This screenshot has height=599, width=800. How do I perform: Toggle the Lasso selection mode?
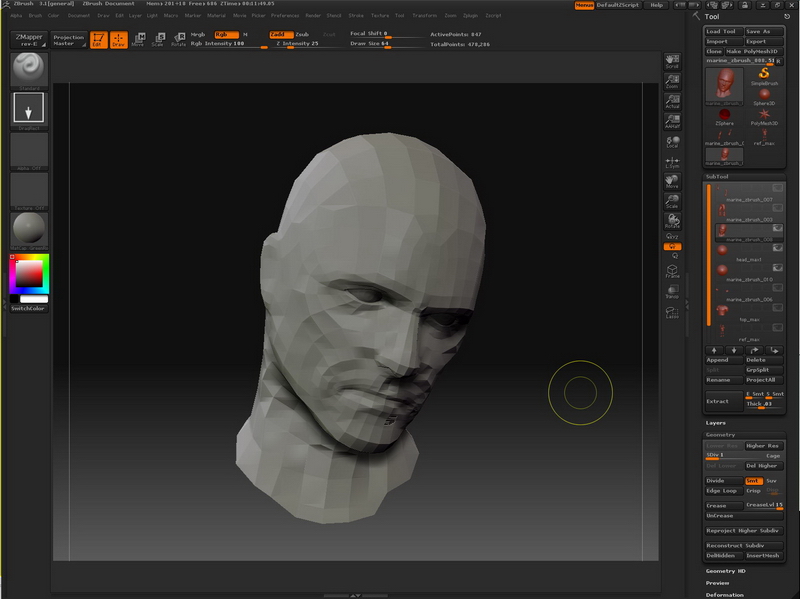click(x=672, y=312)
